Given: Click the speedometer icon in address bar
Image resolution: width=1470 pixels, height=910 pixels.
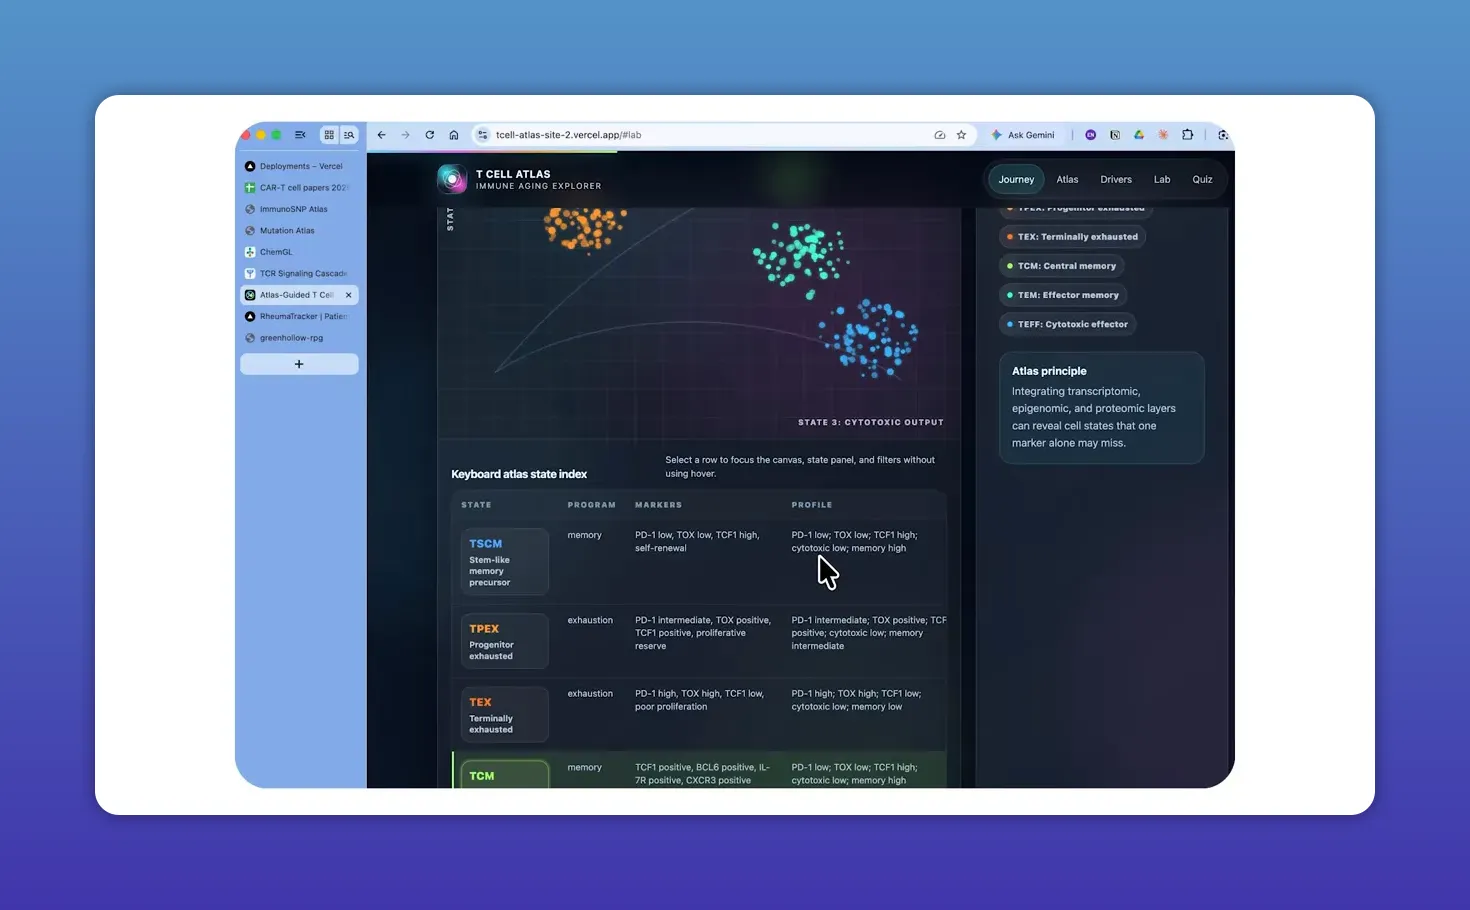Looking at the screenshot, I should tap(940, 135).
